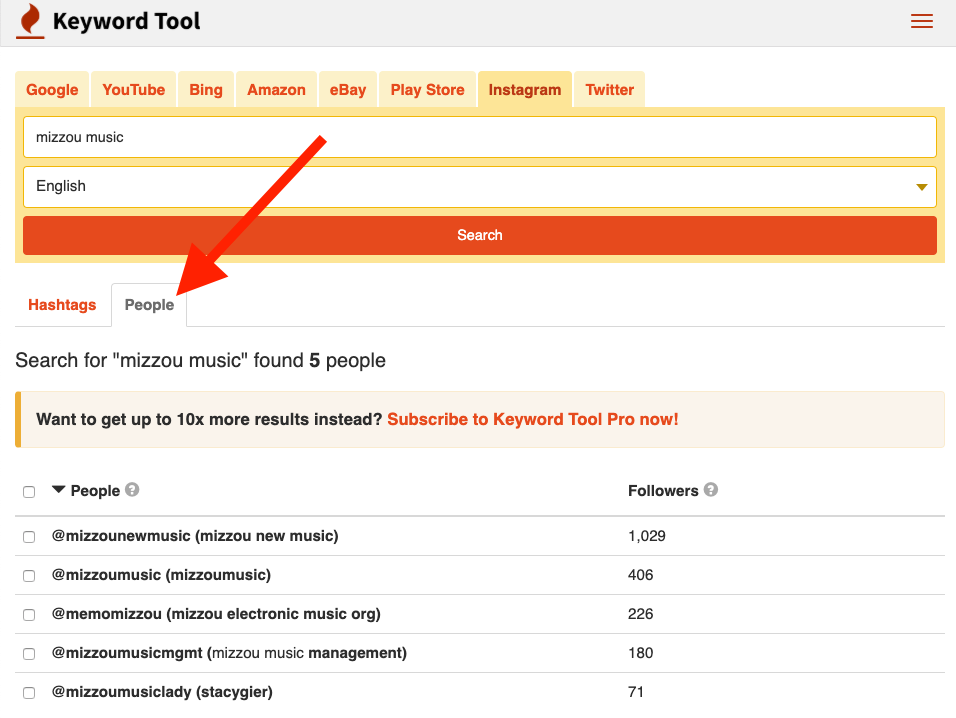Screen dimensions: 956x718
Task: Click @mizzoumusic (mizzoumusic) row text
Action: pyautogui.click(x=162, y=575)
